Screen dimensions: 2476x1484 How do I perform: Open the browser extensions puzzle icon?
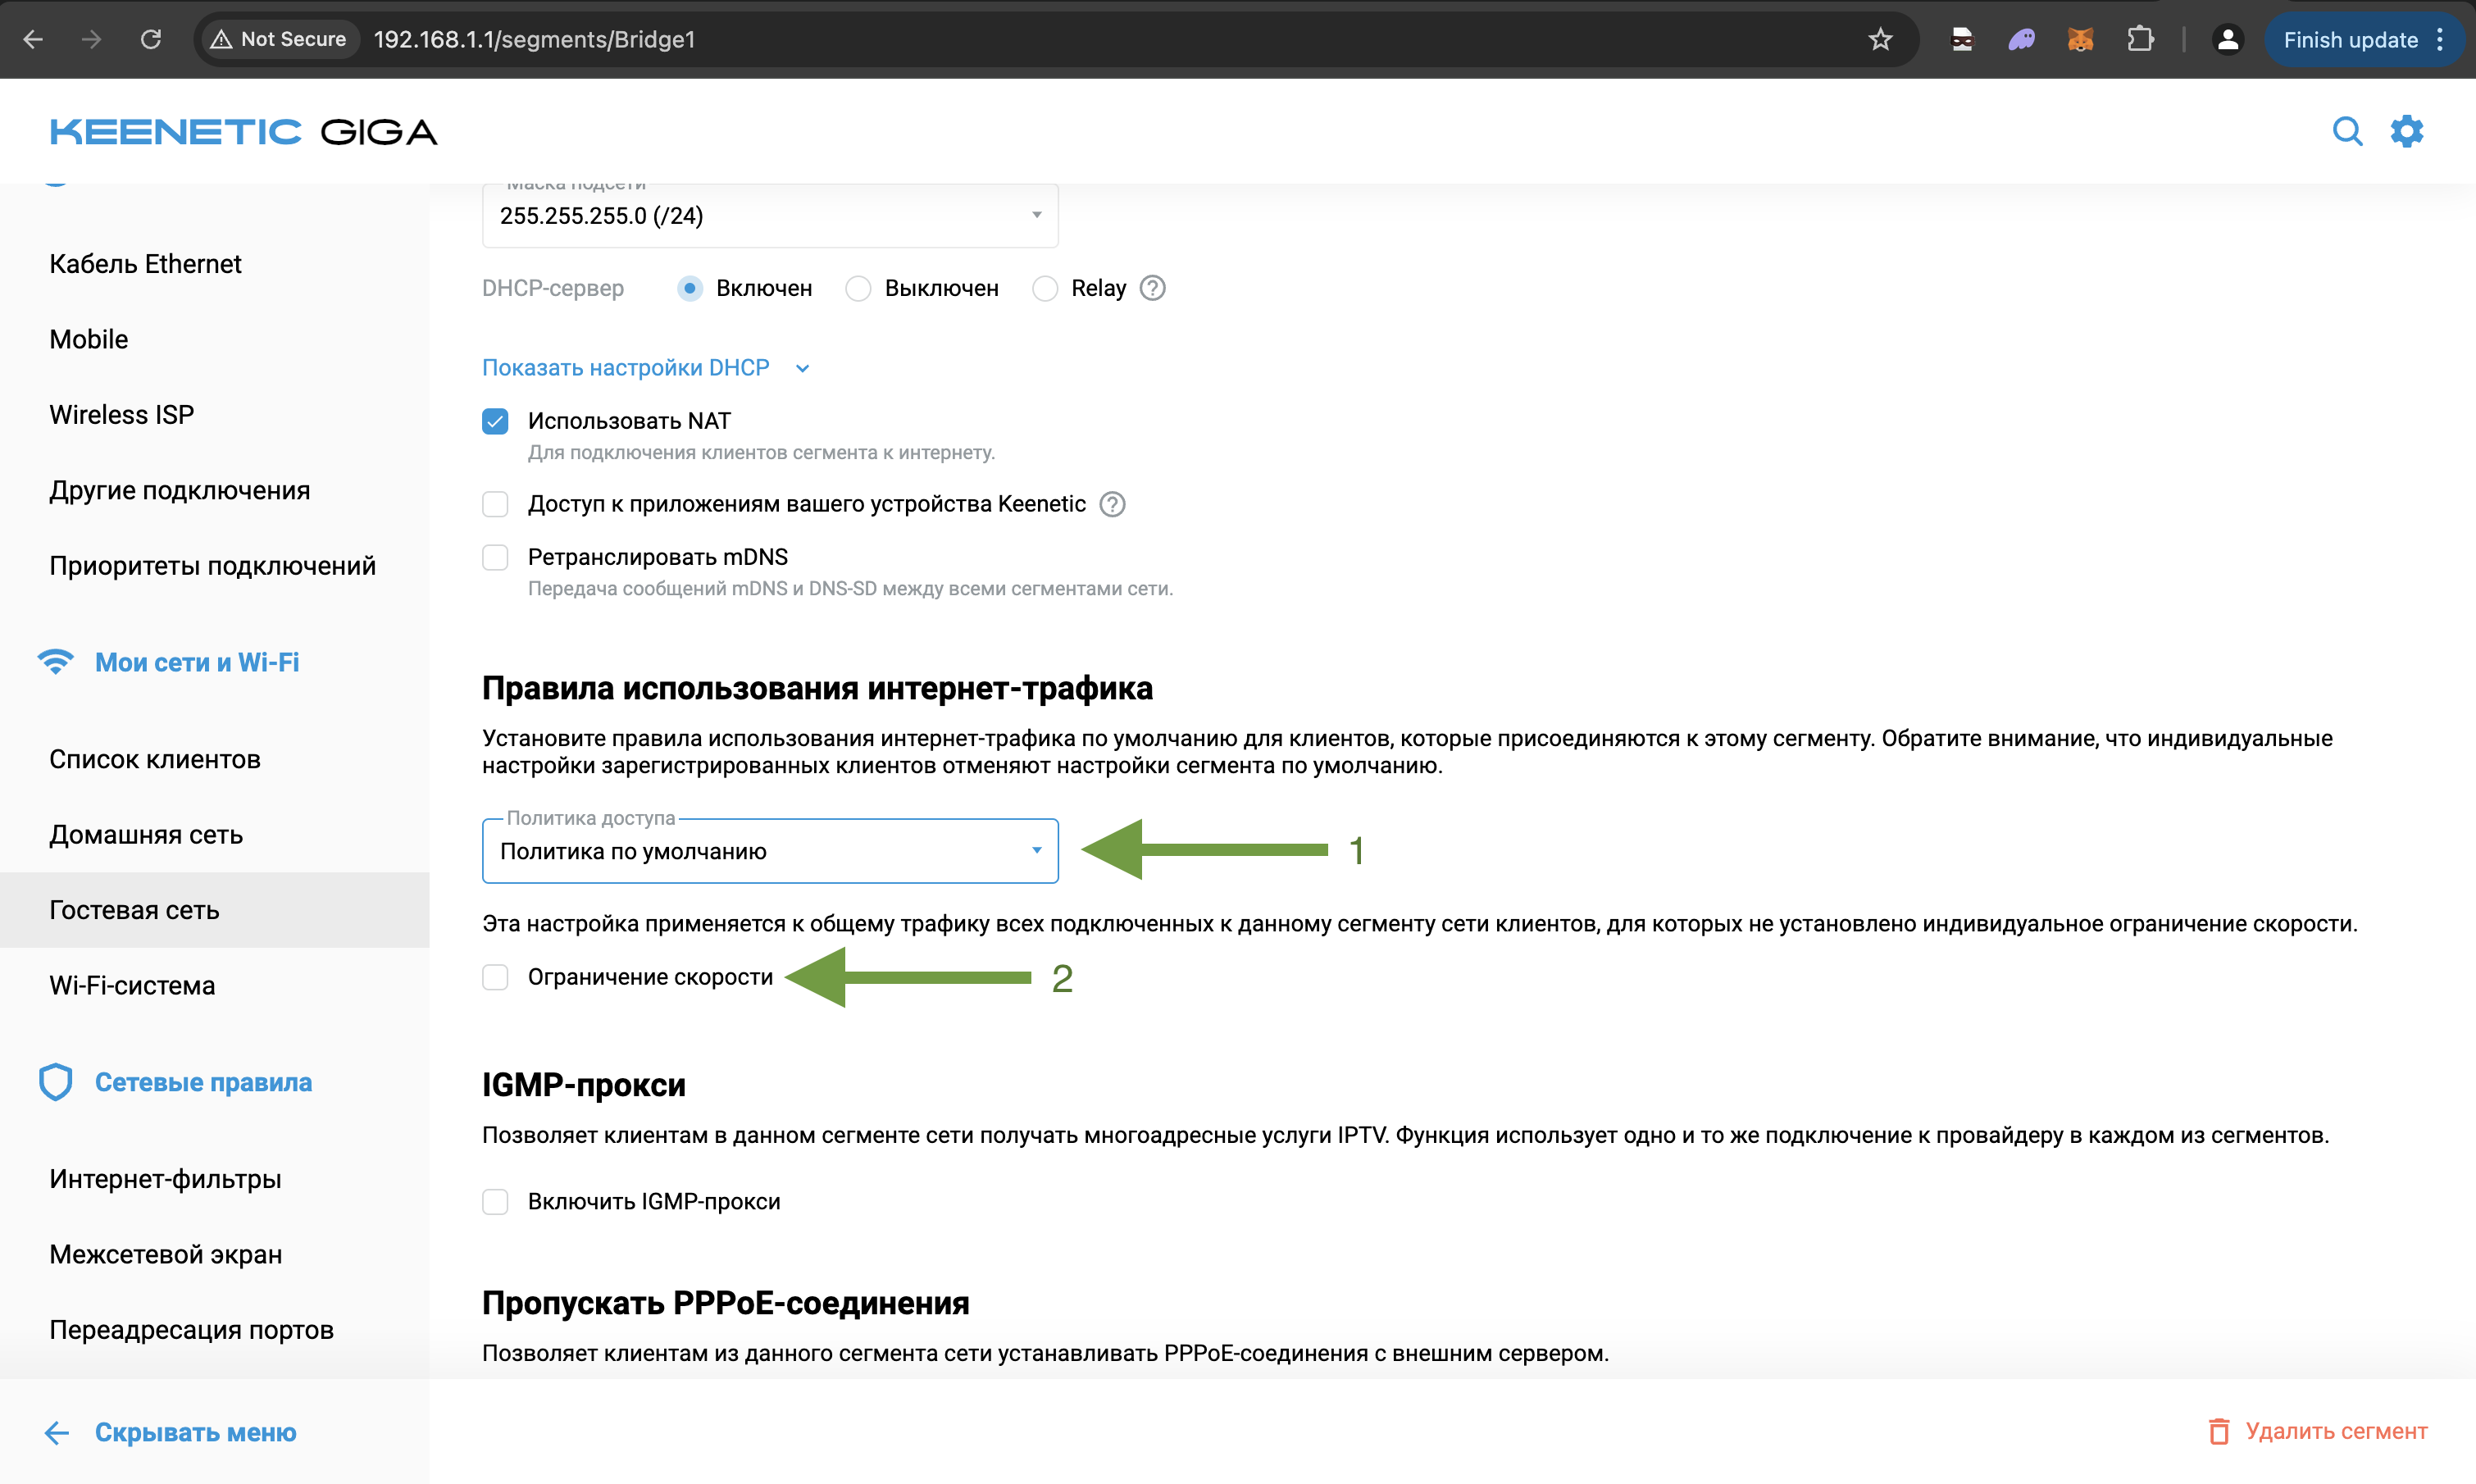[x=2142, y=39]
